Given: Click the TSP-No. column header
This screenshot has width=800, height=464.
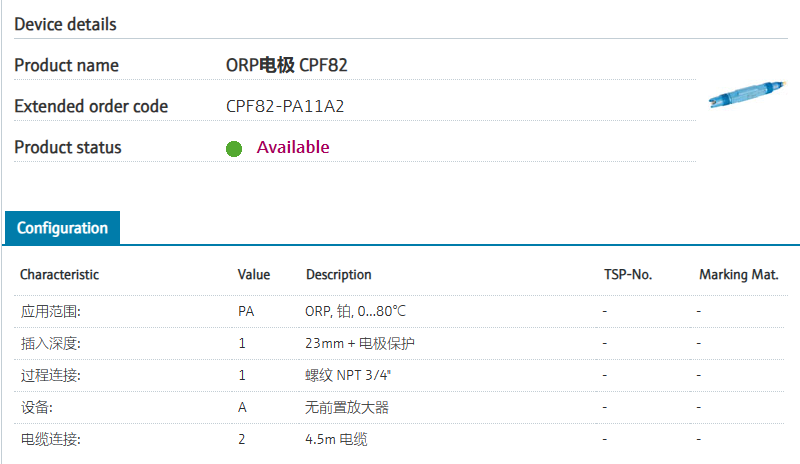Looking at the screenshot, I should 628,275.
